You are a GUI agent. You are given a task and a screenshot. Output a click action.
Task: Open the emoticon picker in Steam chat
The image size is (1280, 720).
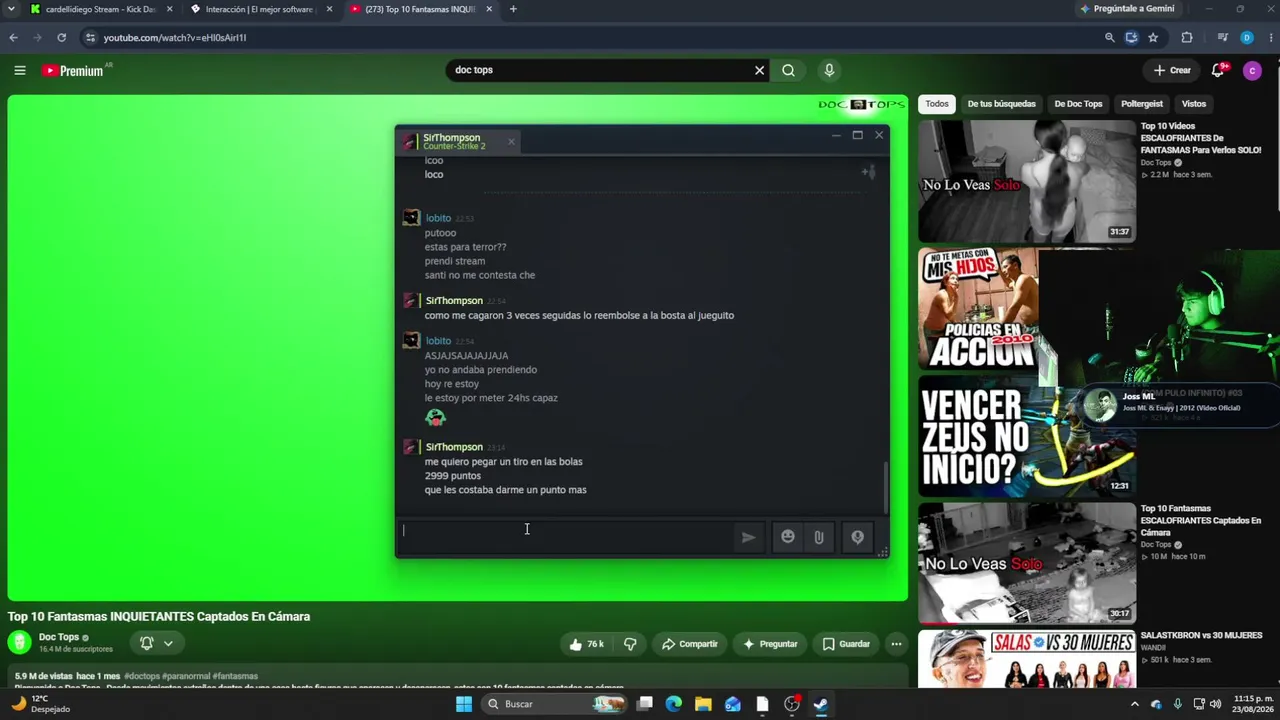click(788, 537)
